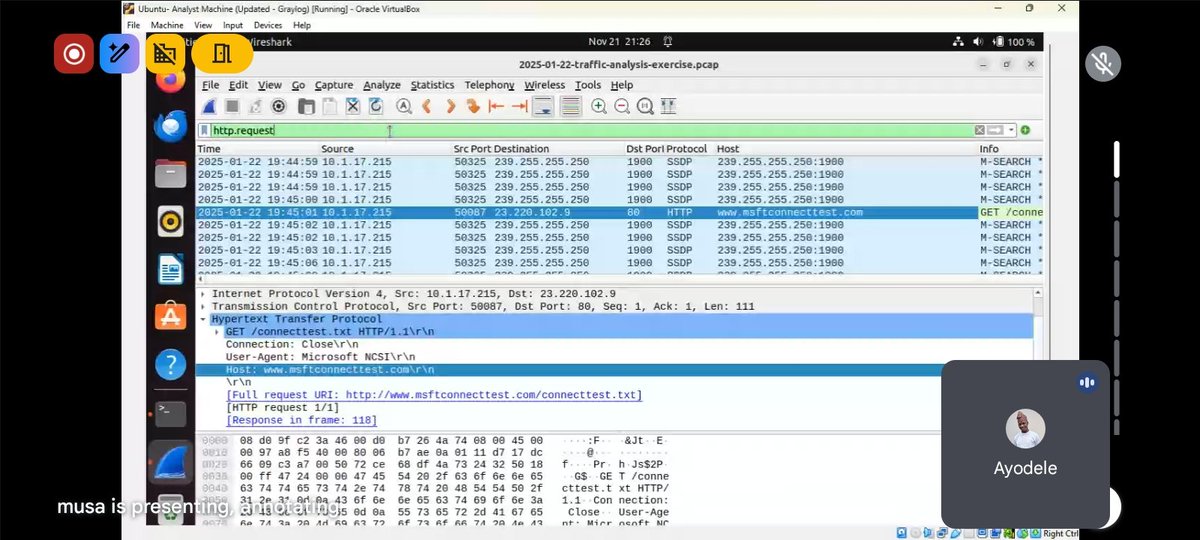Open Rhythmbox from the Ubuntu dock

[170, 221]
